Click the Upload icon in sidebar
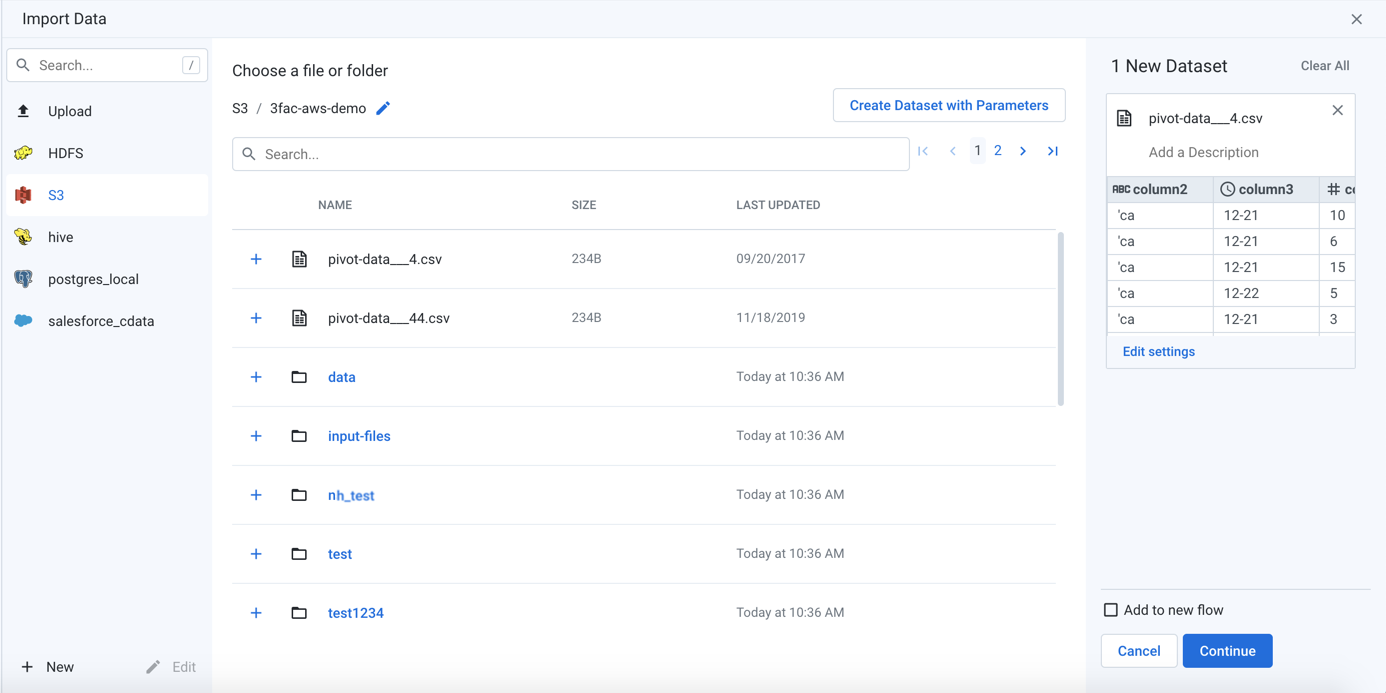 tap(24, 111)
